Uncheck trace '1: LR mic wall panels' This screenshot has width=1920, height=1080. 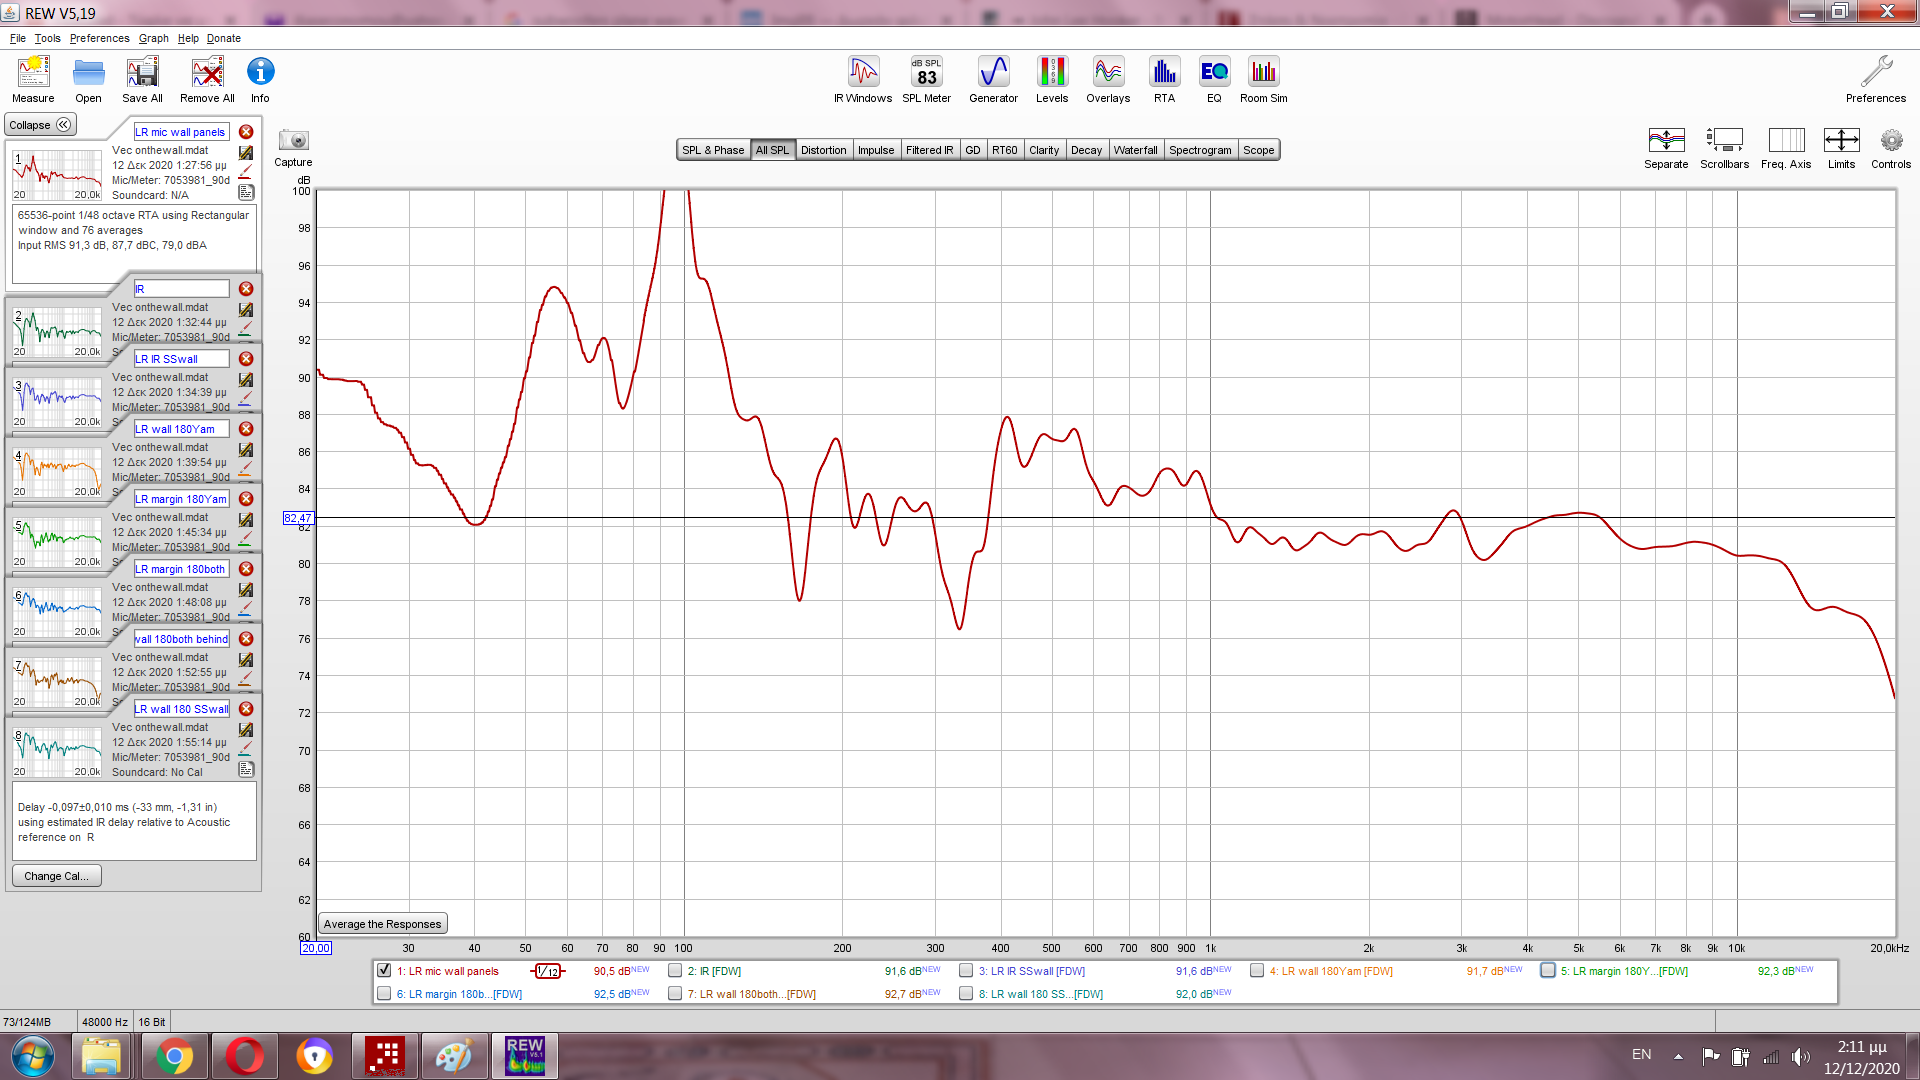click(x=384, y=970)
